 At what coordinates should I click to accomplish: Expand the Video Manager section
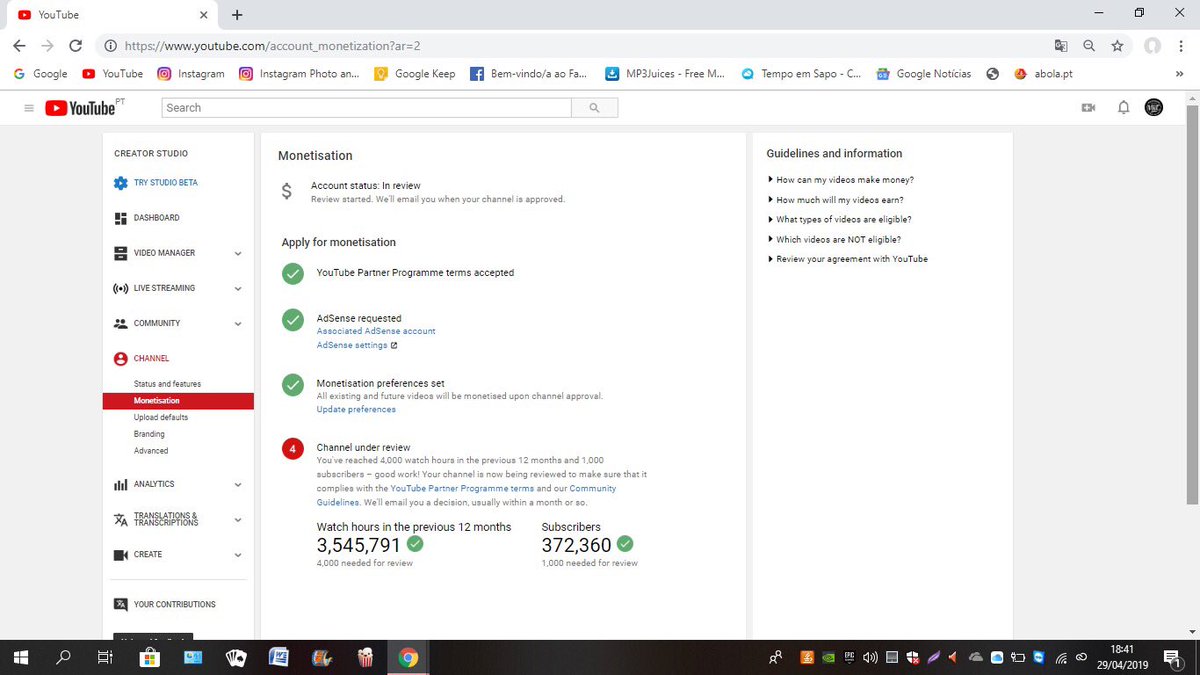pyautogui.click(x=238, y=254)
